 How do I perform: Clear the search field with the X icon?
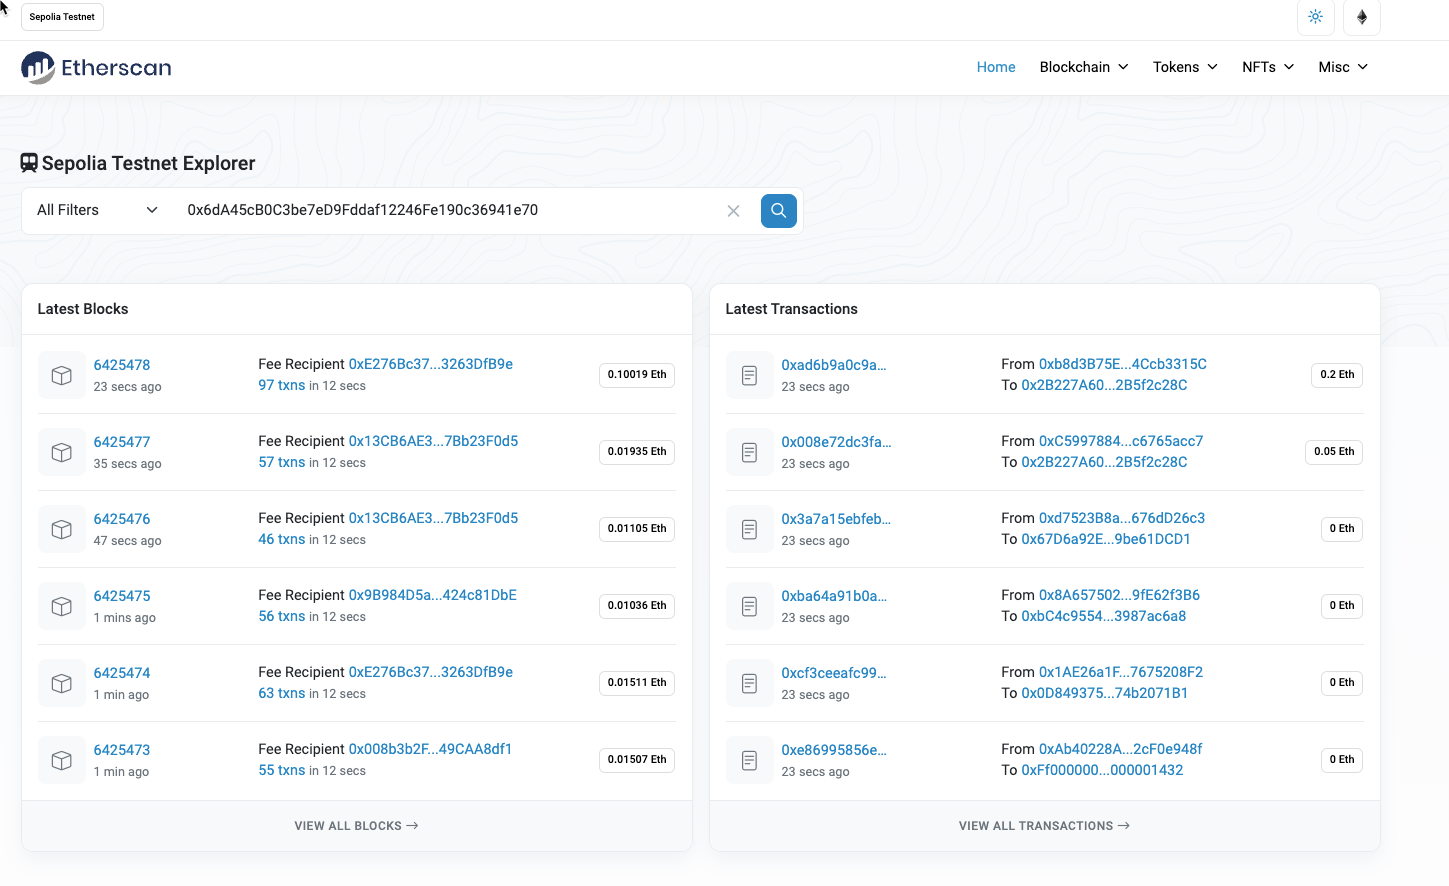(733, 211)
